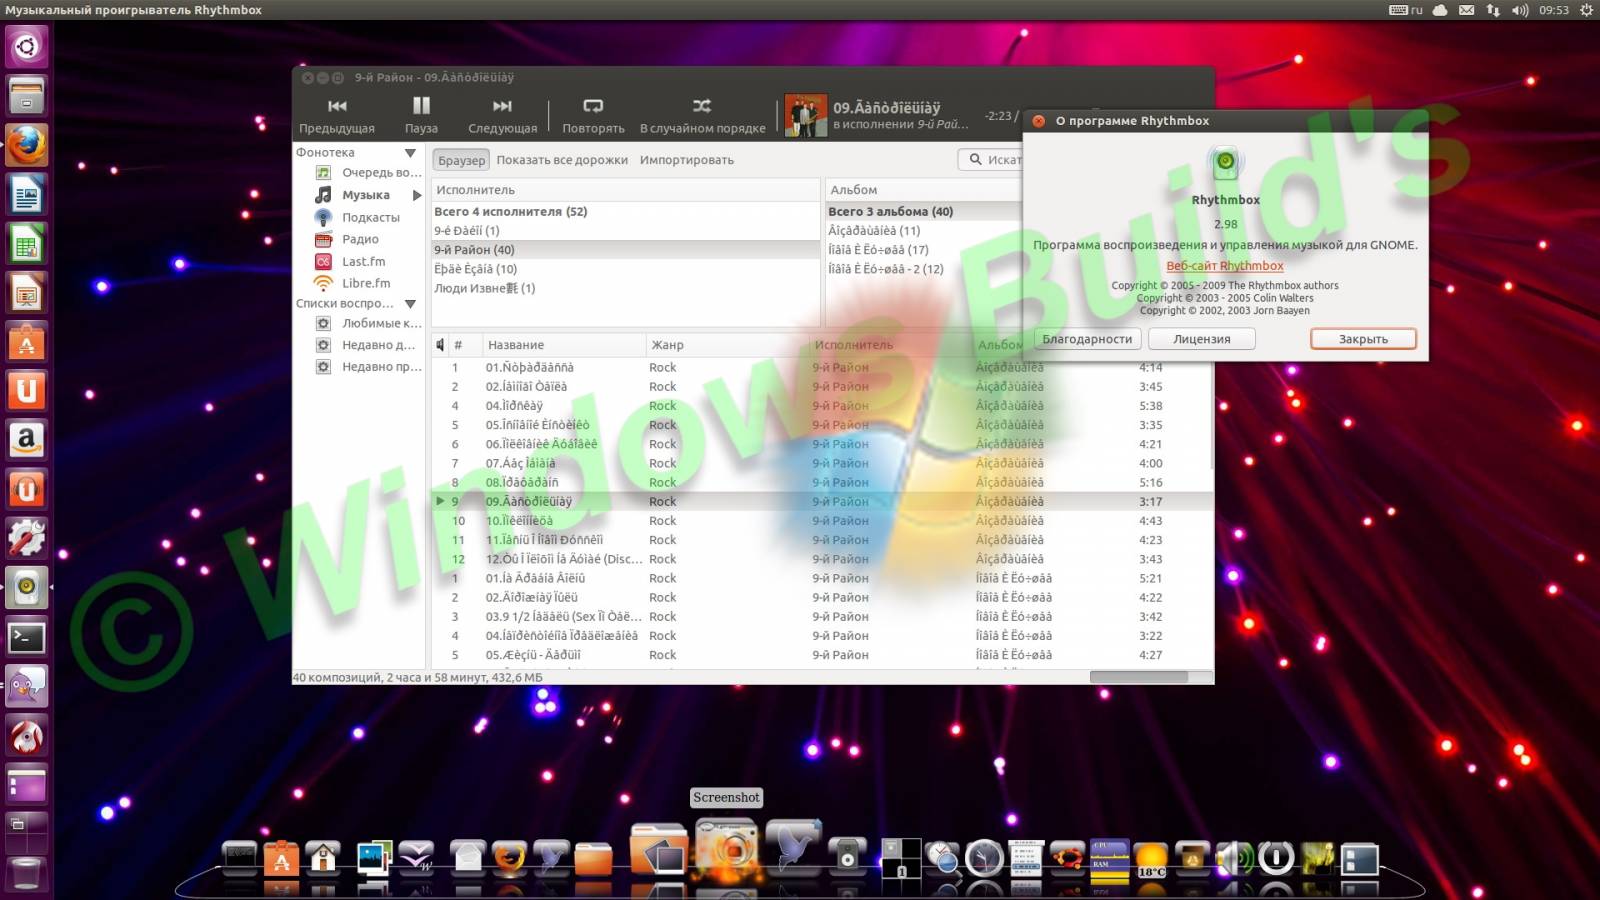Open Ubuntu Software Center in launcher

pyautogui.click(x=26, y=341)
